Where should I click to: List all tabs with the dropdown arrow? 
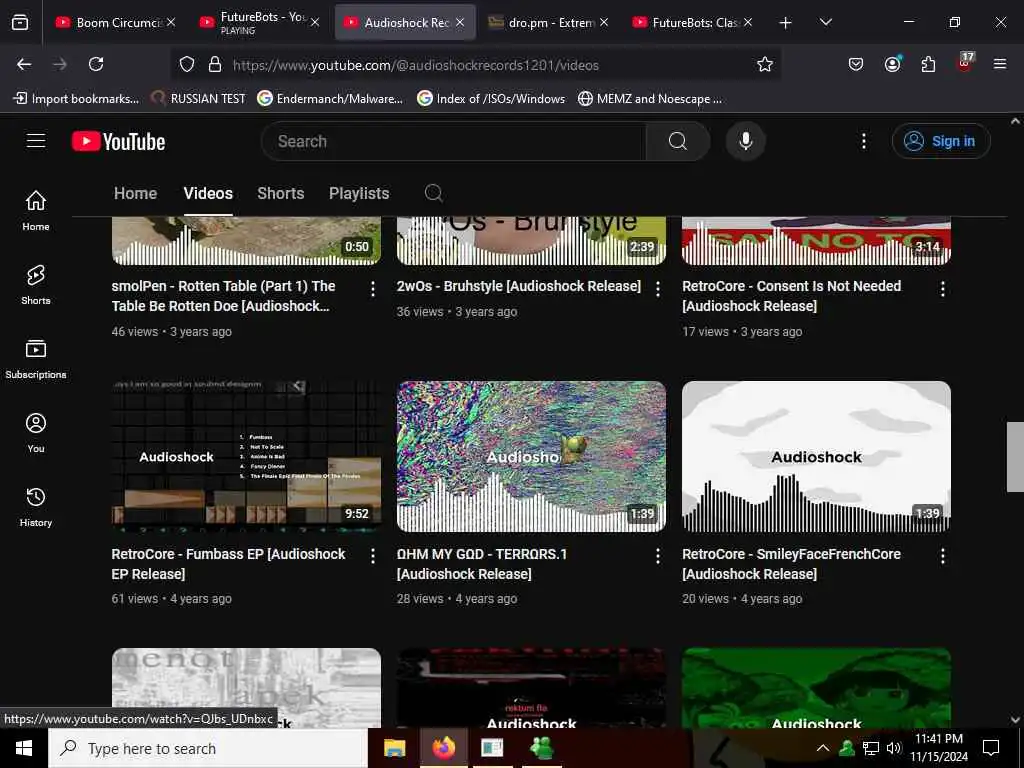pyautogui.click(x=825, y=22)
